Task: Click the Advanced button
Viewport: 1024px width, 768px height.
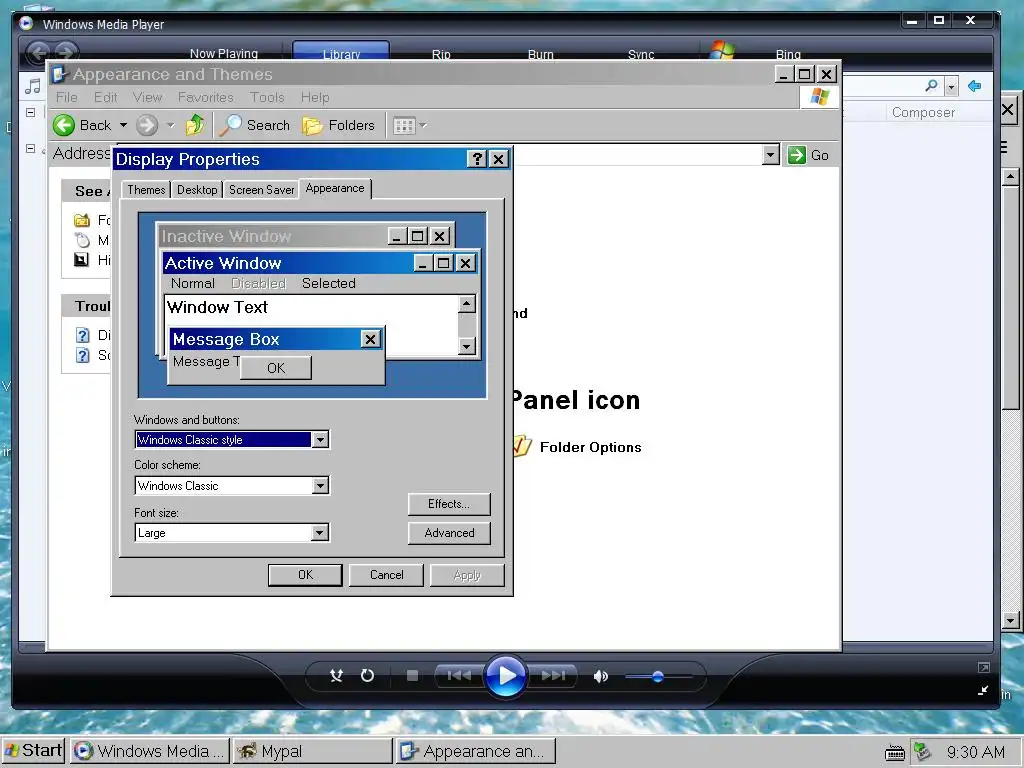Action: tap(449, 533)
